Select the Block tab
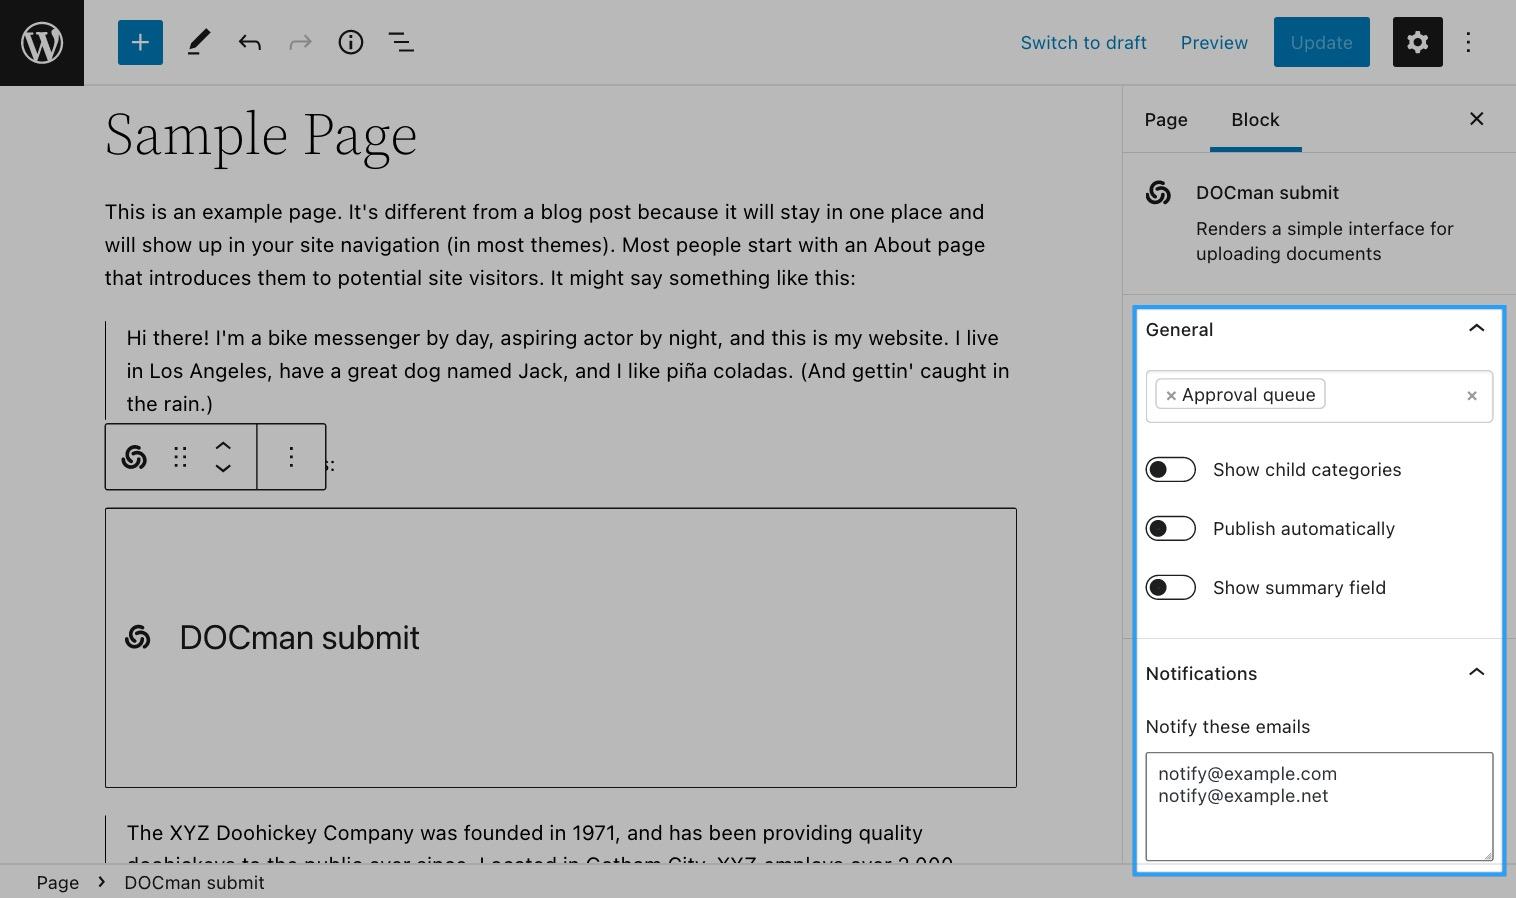Image resolution: width=1516 pixels, height=898 pixels. (1255, 119)
